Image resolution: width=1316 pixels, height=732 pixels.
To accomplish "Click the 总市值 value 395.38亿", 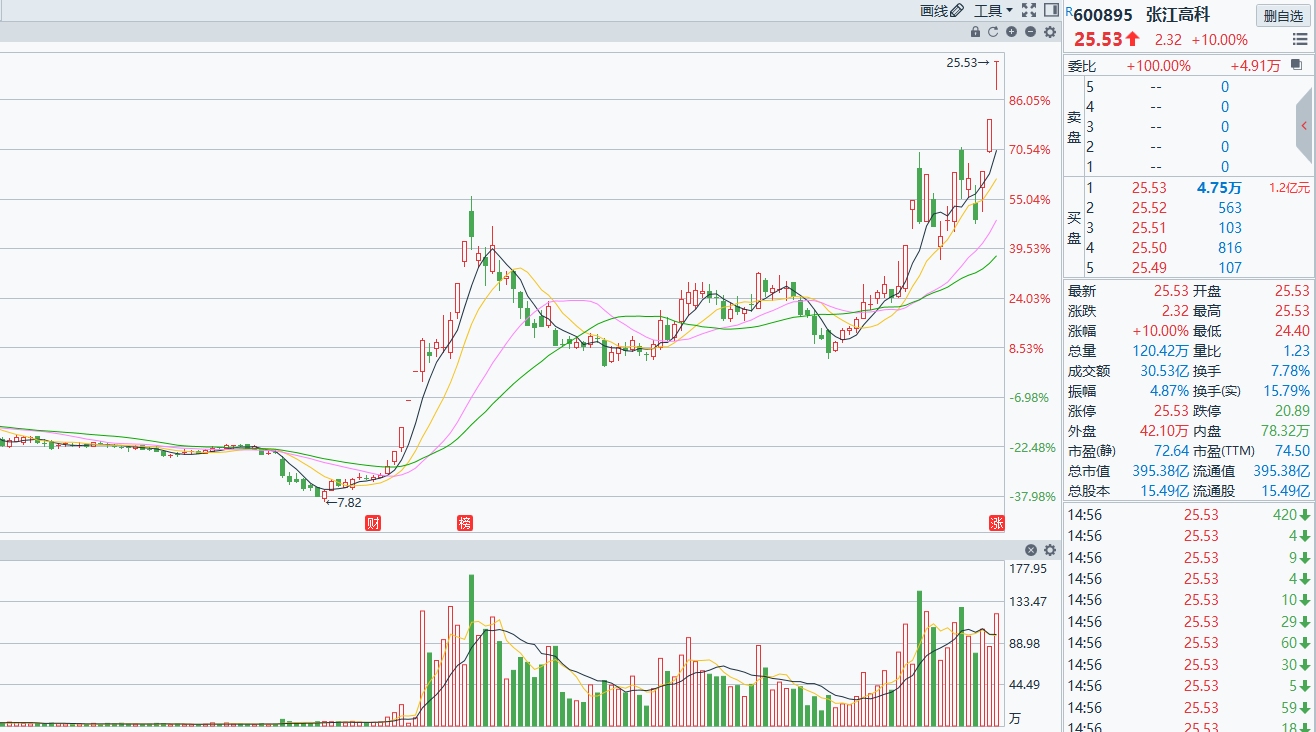I will [1159, 471].
